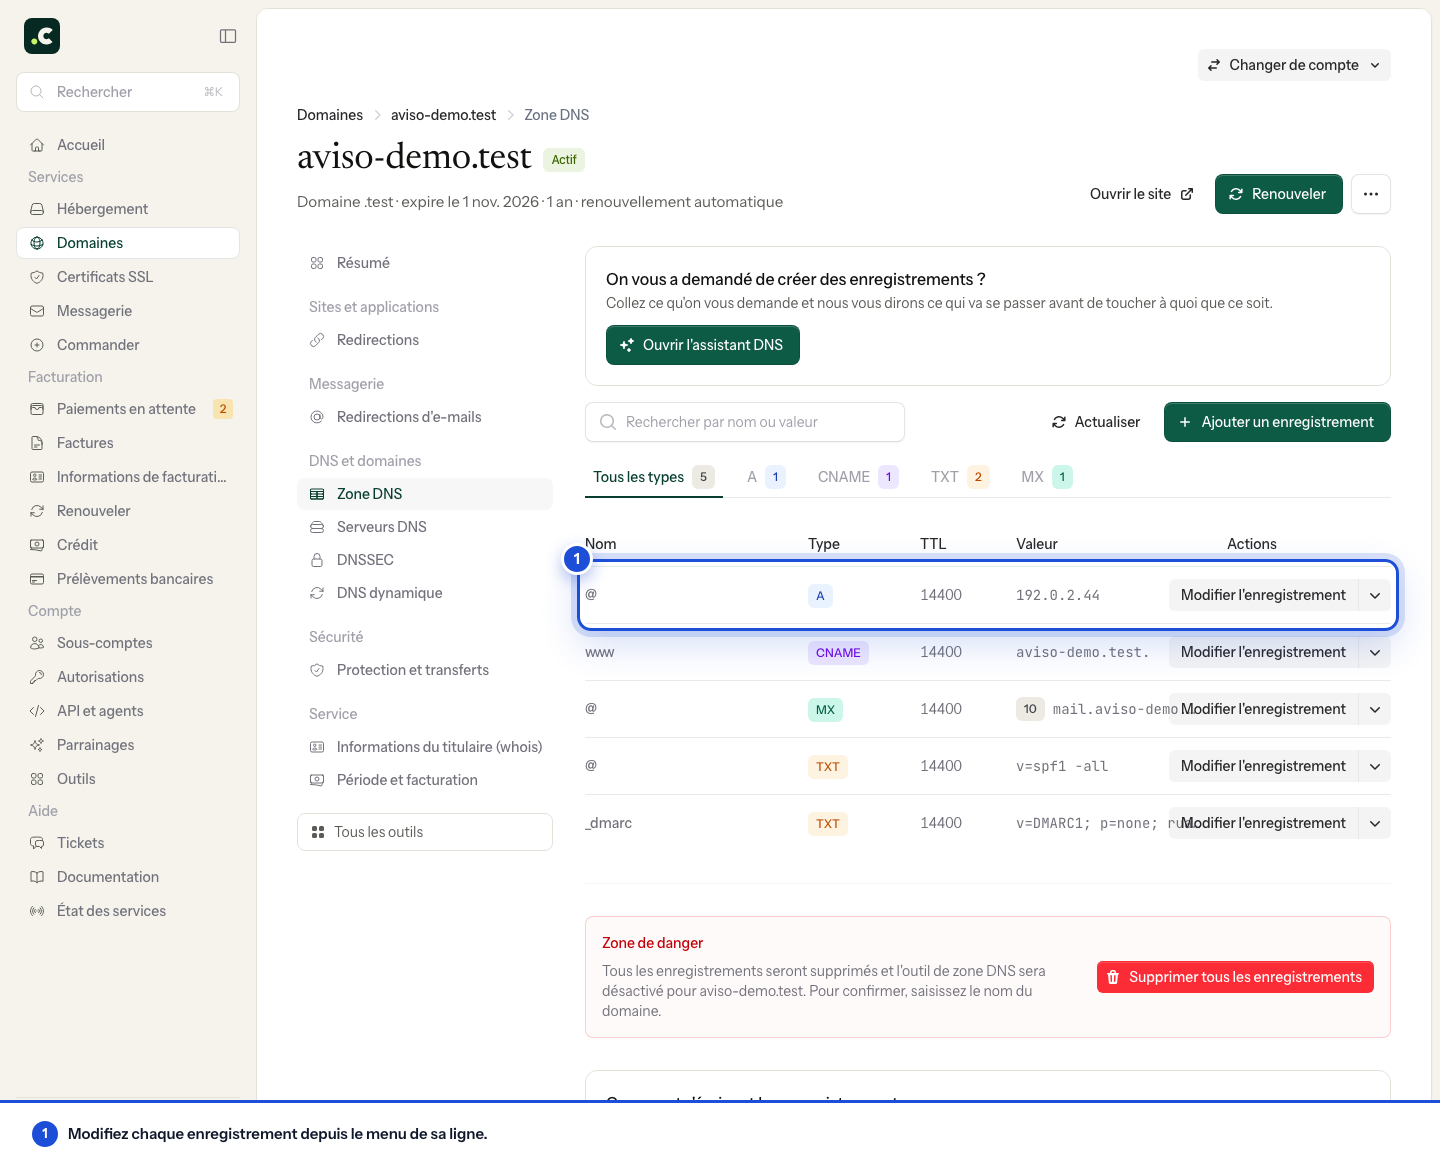Select the Tous les types tab
This screenshot has height=1164, width=1440.
coord(654,477)
